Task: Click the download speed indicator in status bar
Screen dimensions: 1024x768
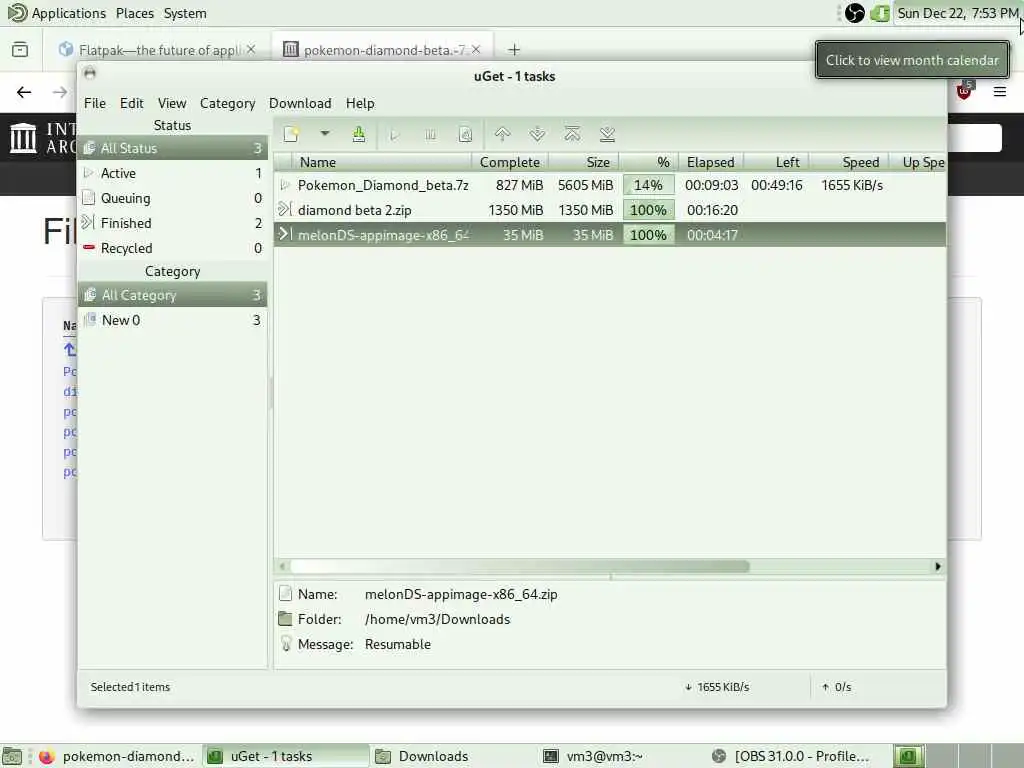Action: pyautogui.click(x=717, y=687)
